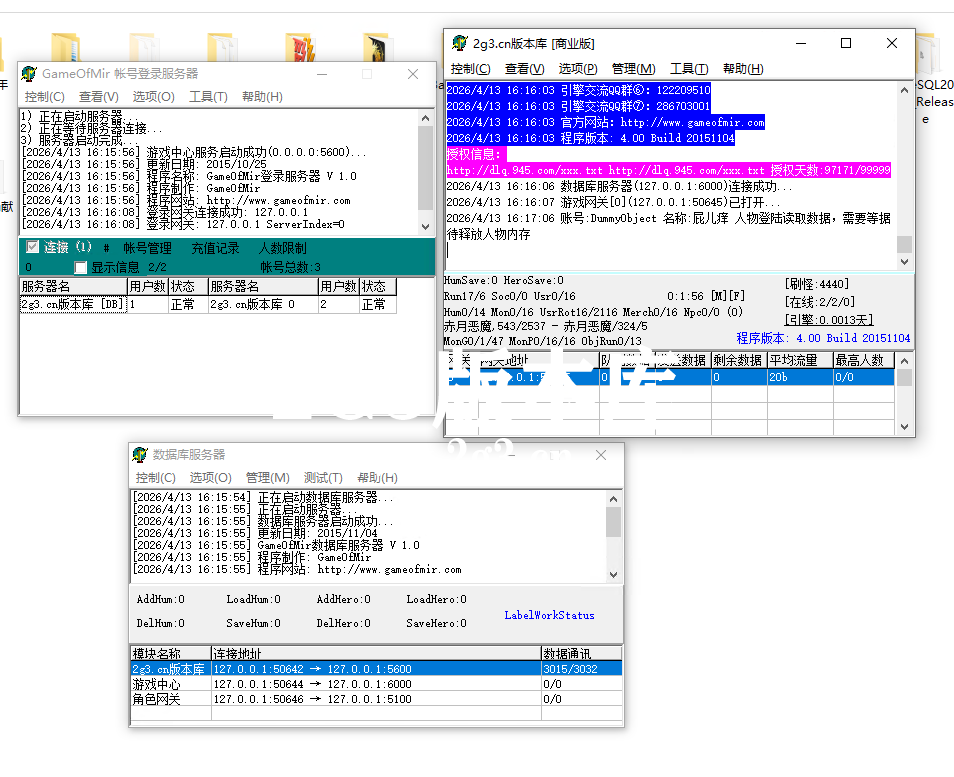Click 人数限制 in the teal panel
Screen dimensions: 954x777
(283, 247)
